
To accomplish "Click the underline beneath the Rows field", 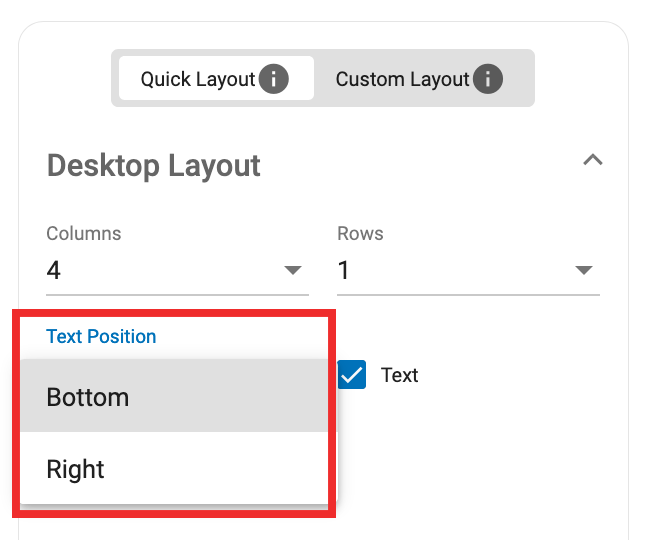I will tap(468, 295).
